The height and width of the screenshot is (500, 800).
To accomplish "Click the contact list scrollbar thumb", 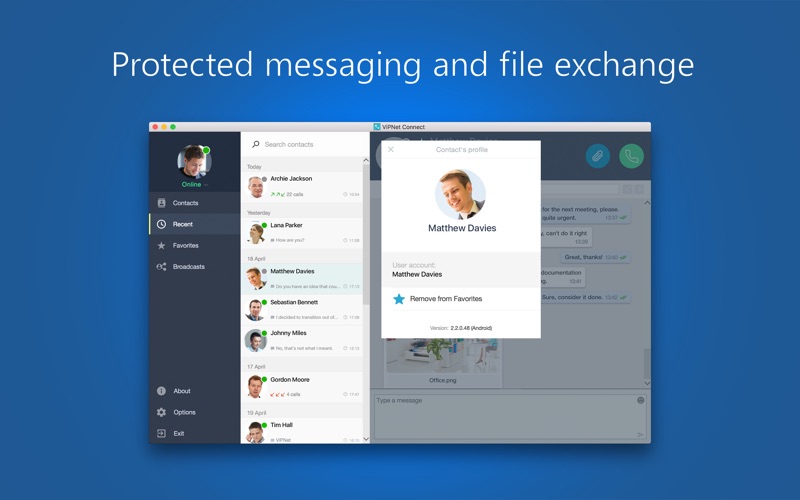I will (366, 235).
